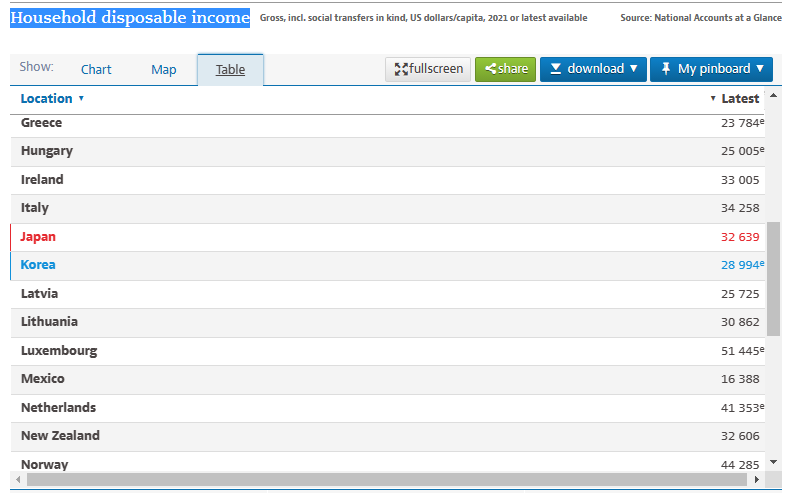
Task: Expand the download dropdown arrow
Action: pos(633,69)
